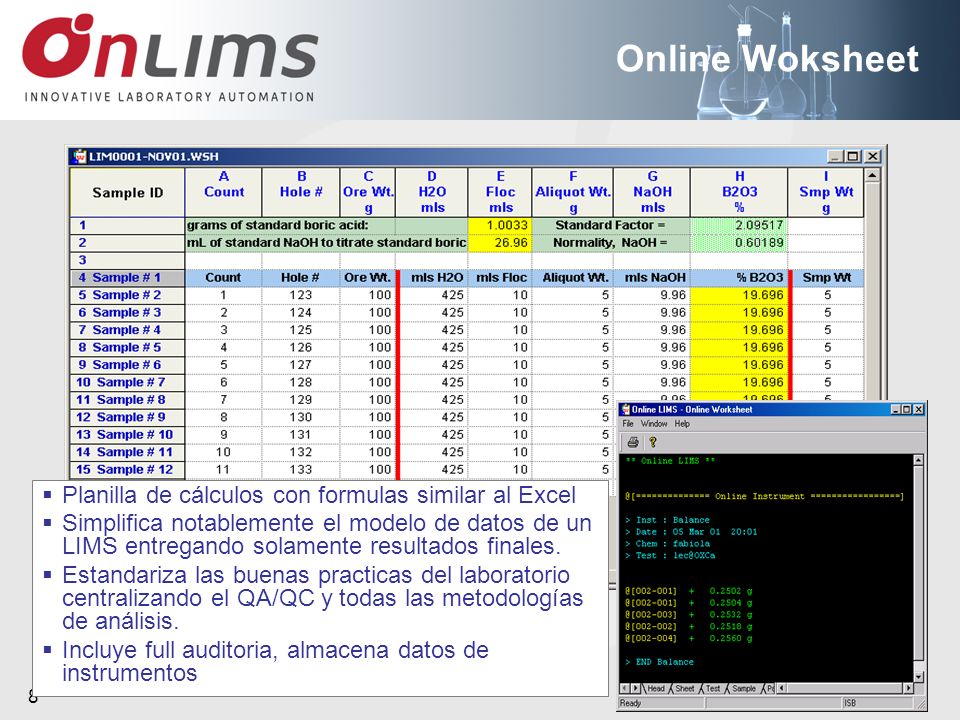960x720 pixels.
Task: Select row header '10 Sample # 7'
Action: (127, 383)
